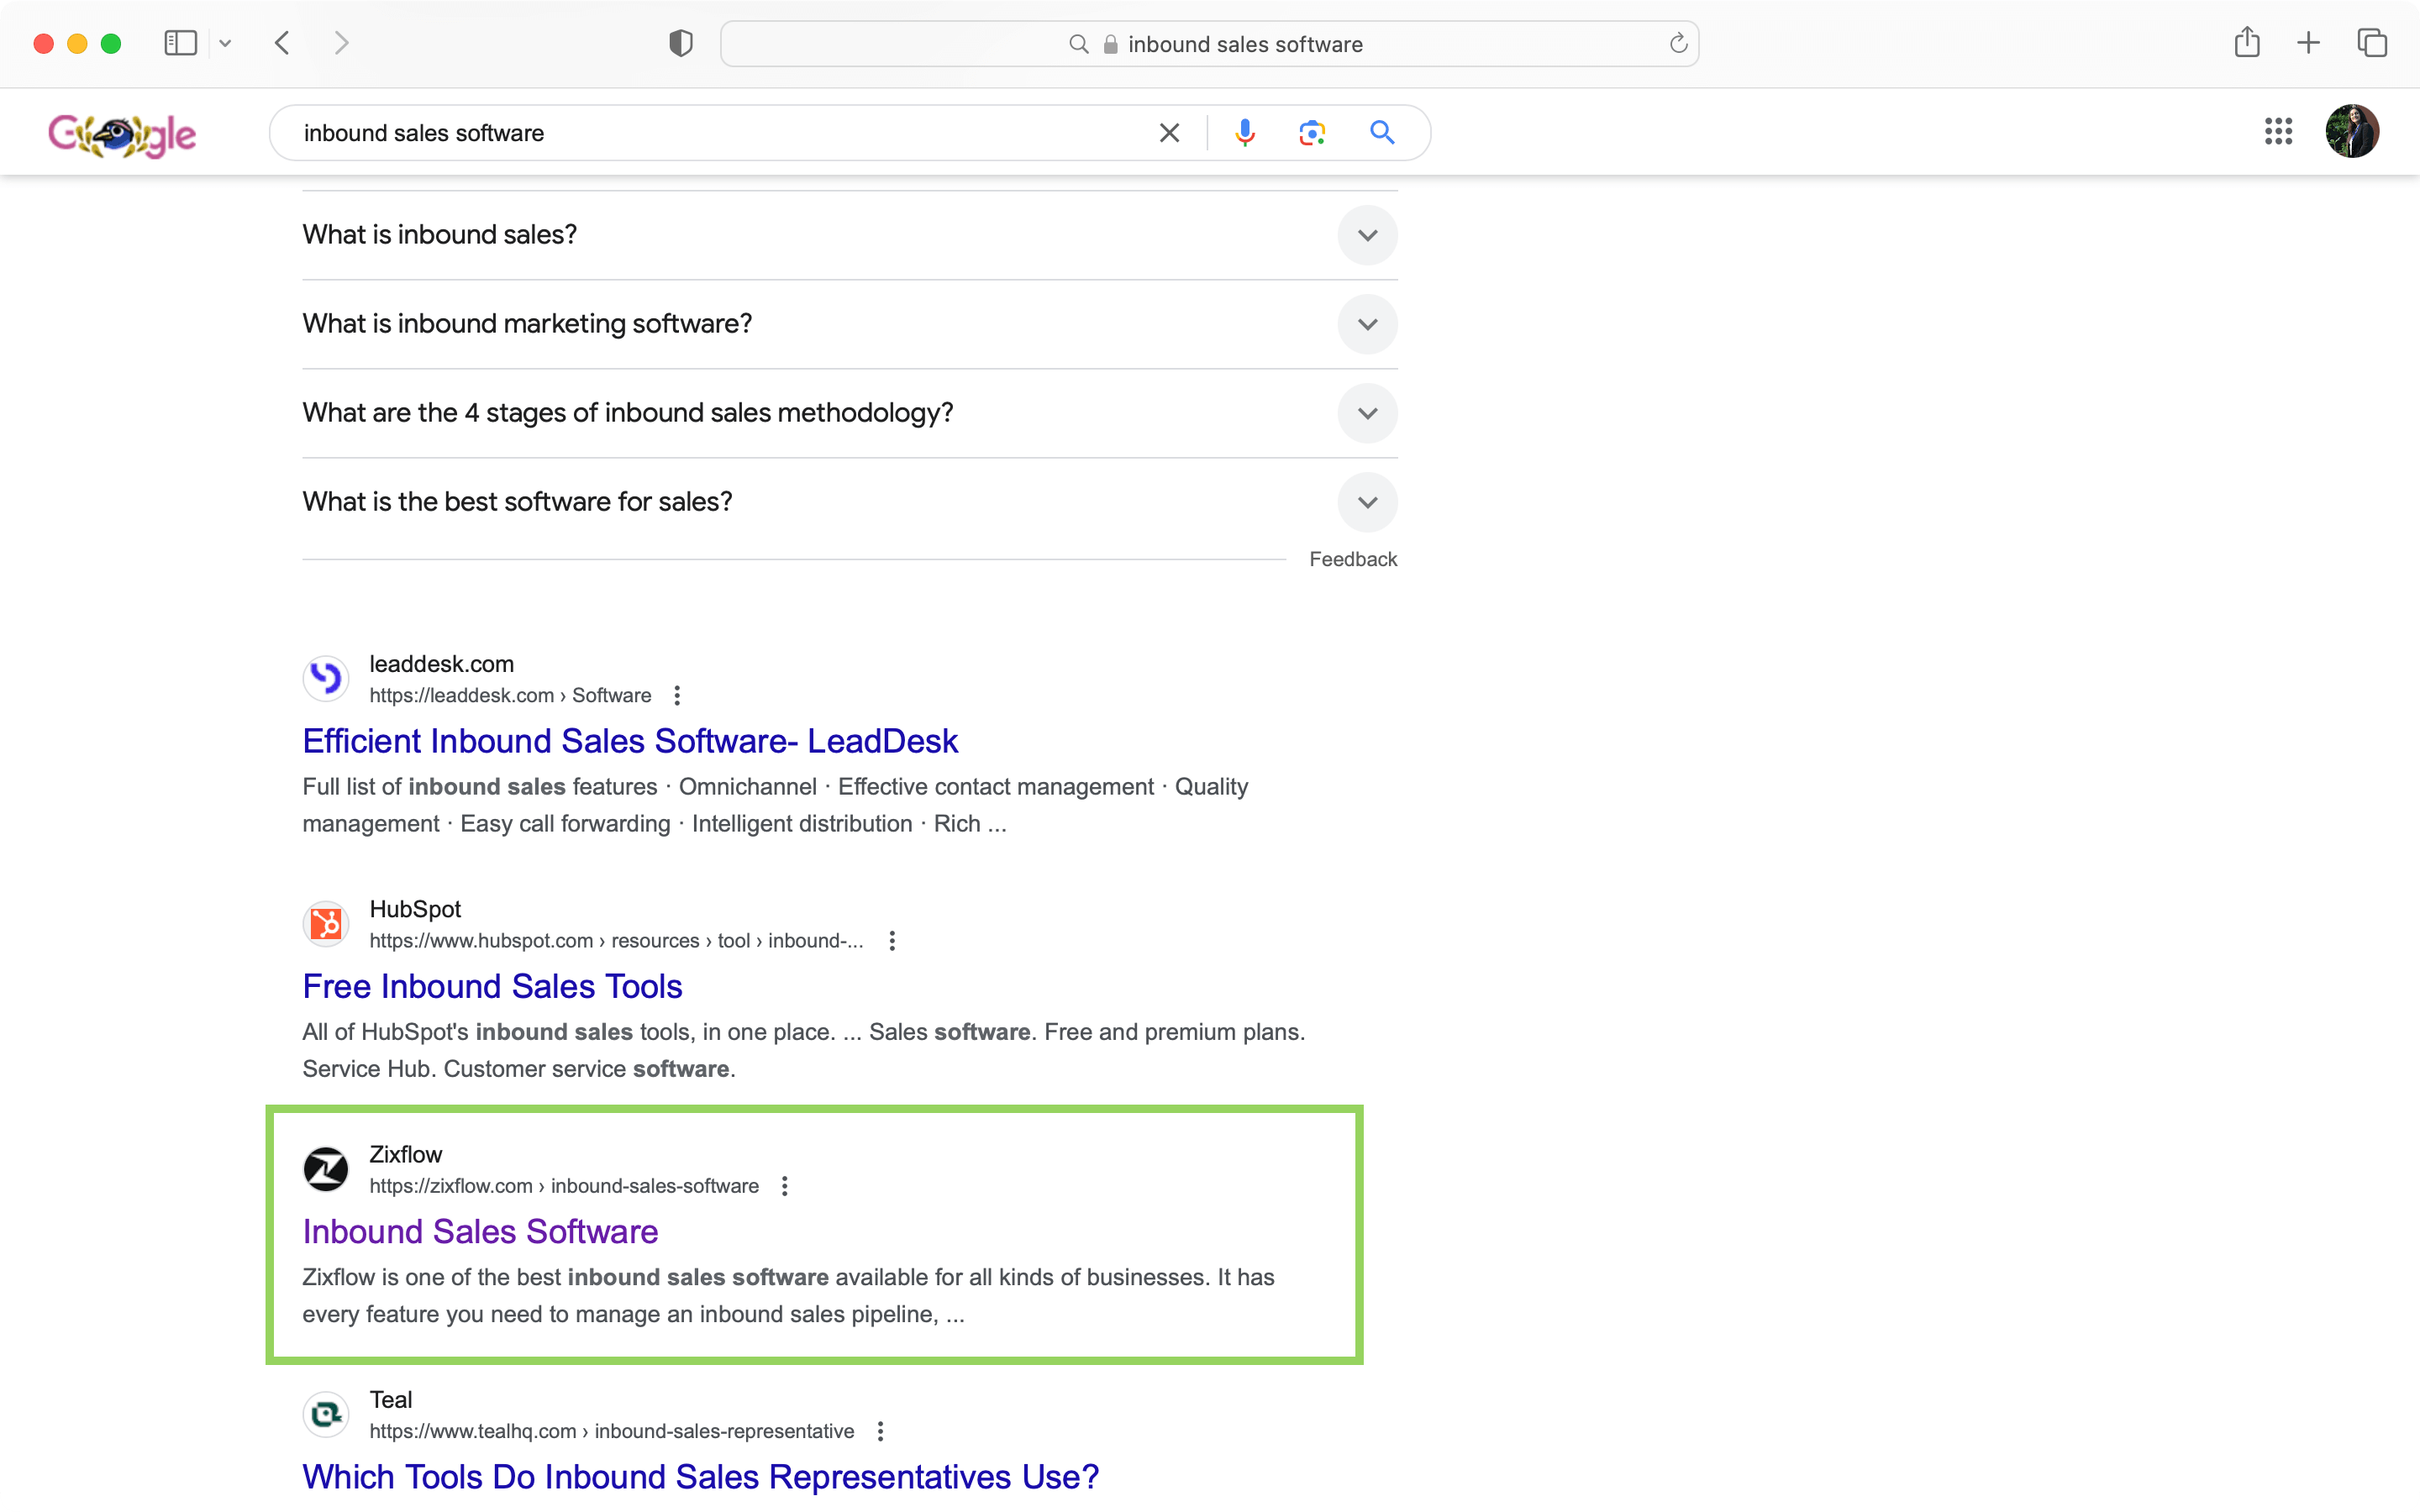Open the Google account profile picture
2420x1512 pixels.
[2352, 131]
